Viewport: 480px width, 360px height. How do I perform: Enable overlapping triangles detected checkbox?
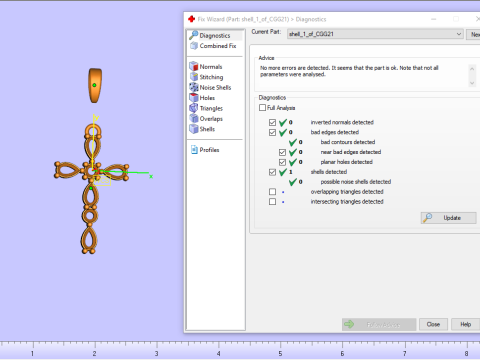pyautogui.click(x=272, y=192)
